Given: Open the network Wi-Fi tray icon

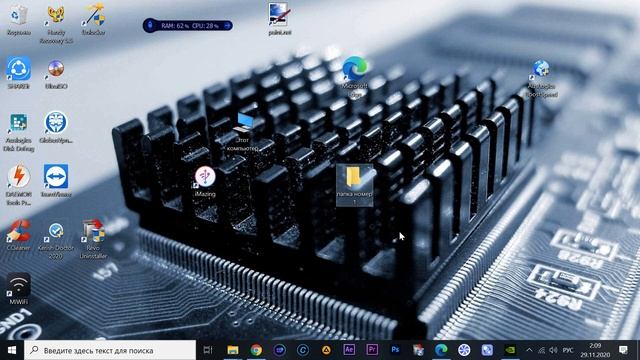Looking at the screenshot, I should pyautogui.click(x=541, y=350).
